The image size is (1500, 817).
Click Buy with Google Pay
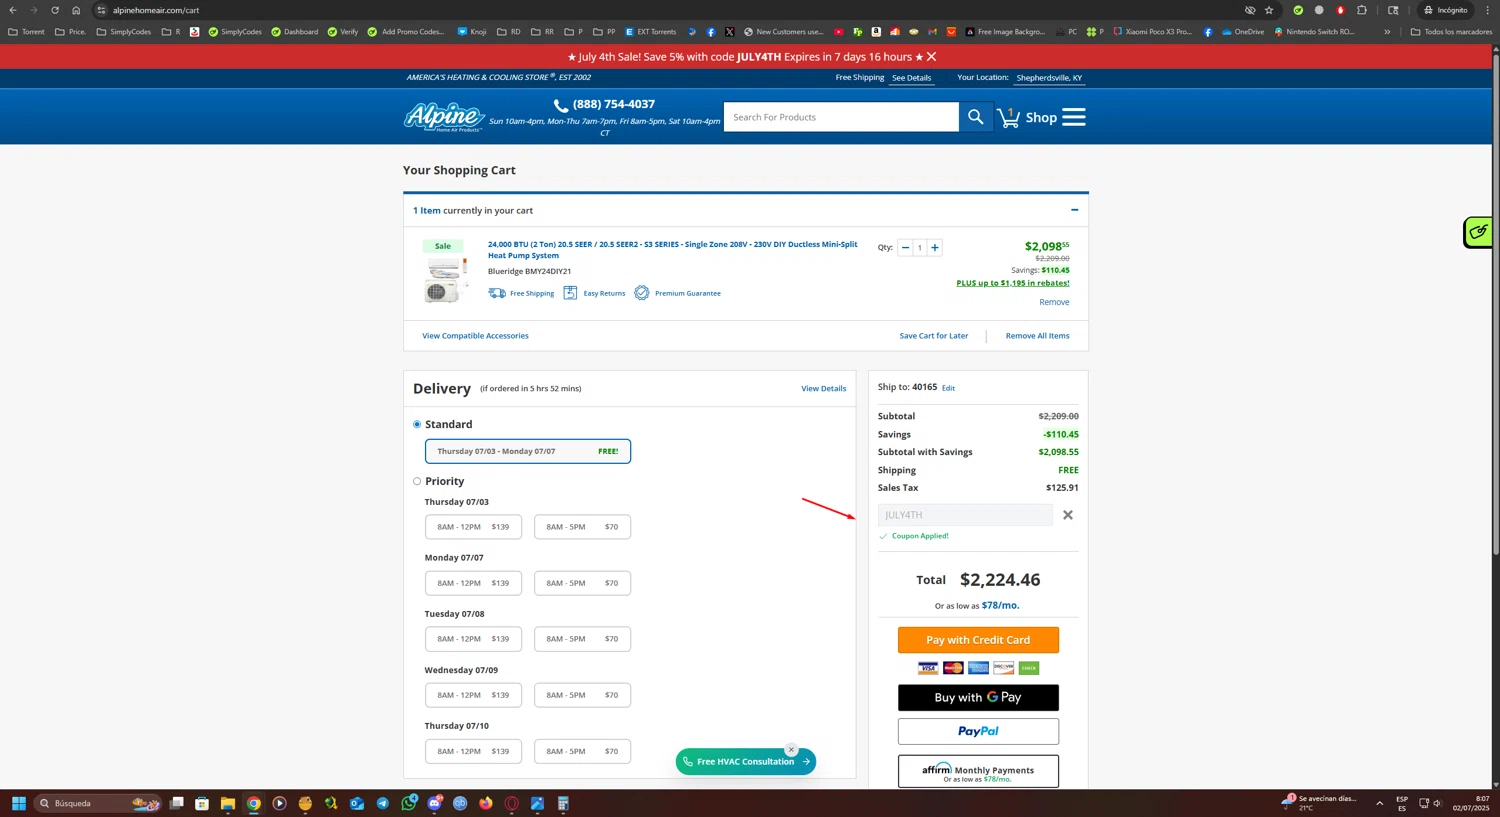[x=978, y=698]
